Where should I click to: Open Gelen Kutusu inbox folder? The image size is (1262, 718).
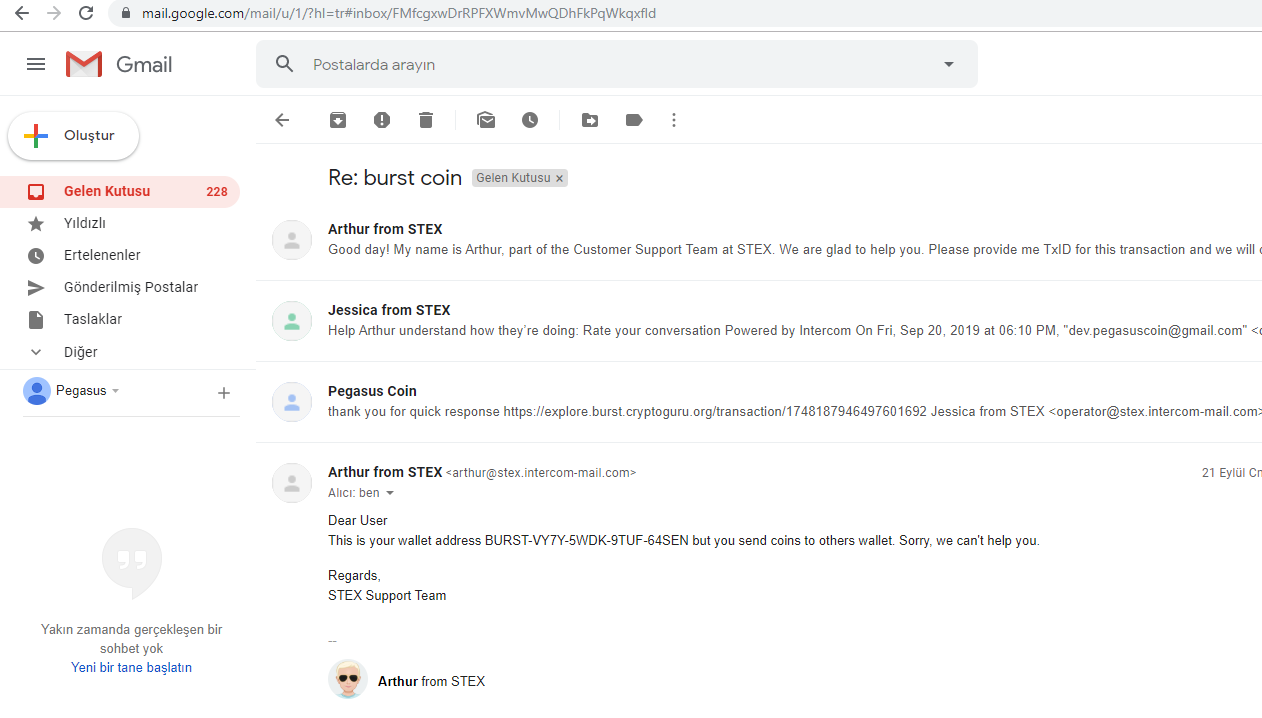[x=120, y=191]
